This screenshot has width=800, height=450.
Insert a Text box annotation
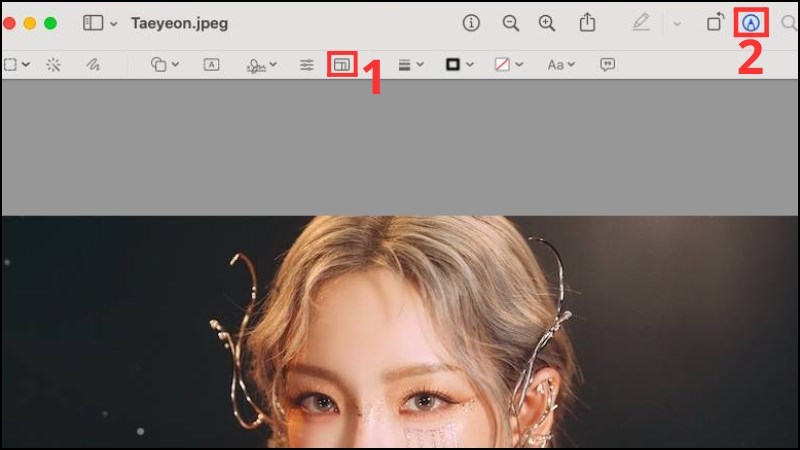pyautogui.click(x=212, y=65)
